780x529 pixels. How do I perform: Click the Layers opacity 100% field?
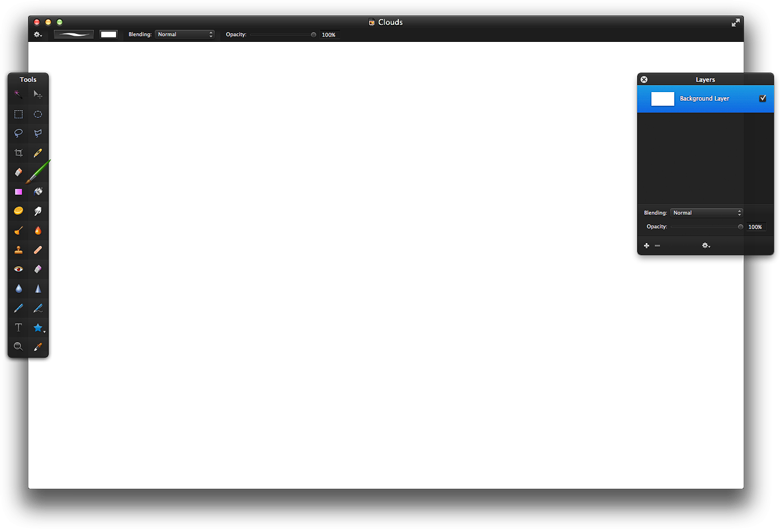(755, 226)
